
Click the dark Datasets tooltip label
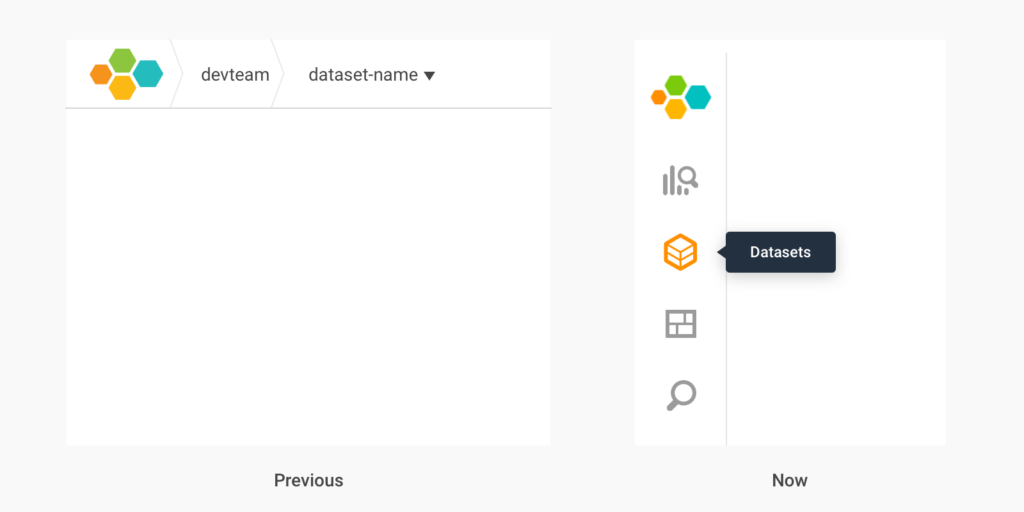pos(780,252)
